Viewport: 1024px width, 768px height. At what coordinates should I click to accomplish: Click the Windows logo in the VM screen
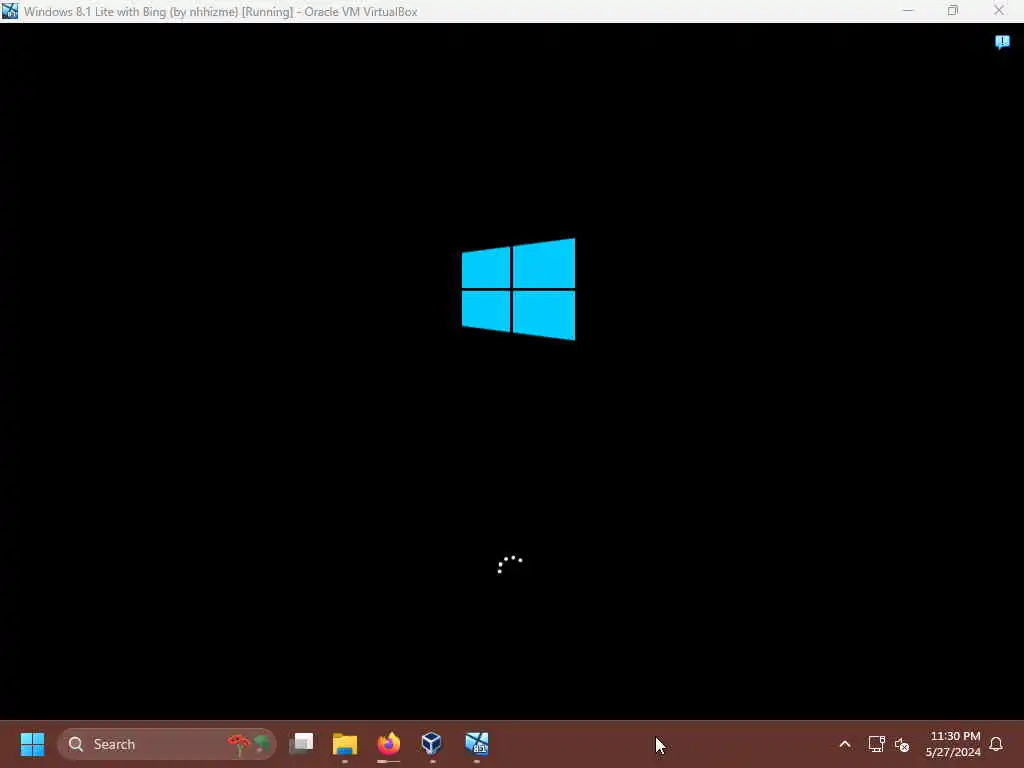click(519, 289)
